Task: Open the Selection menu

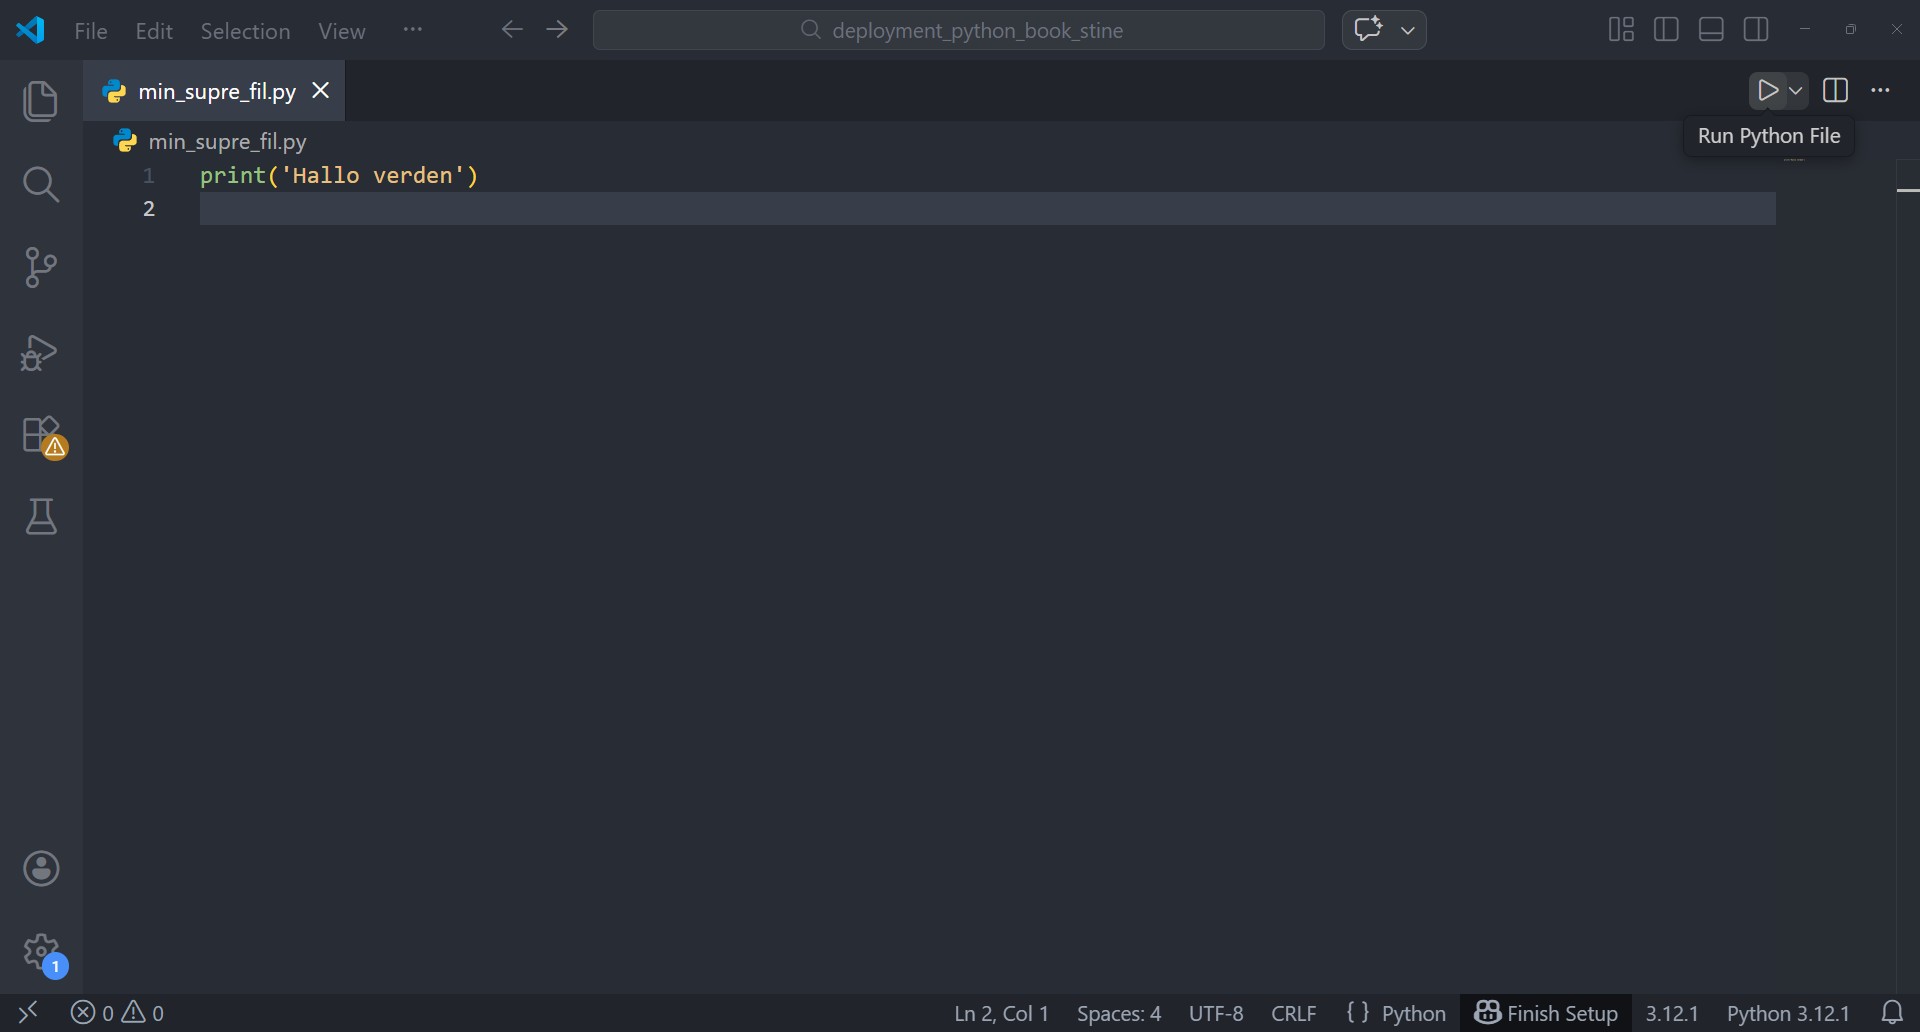Action: click(x=245, y=31)
